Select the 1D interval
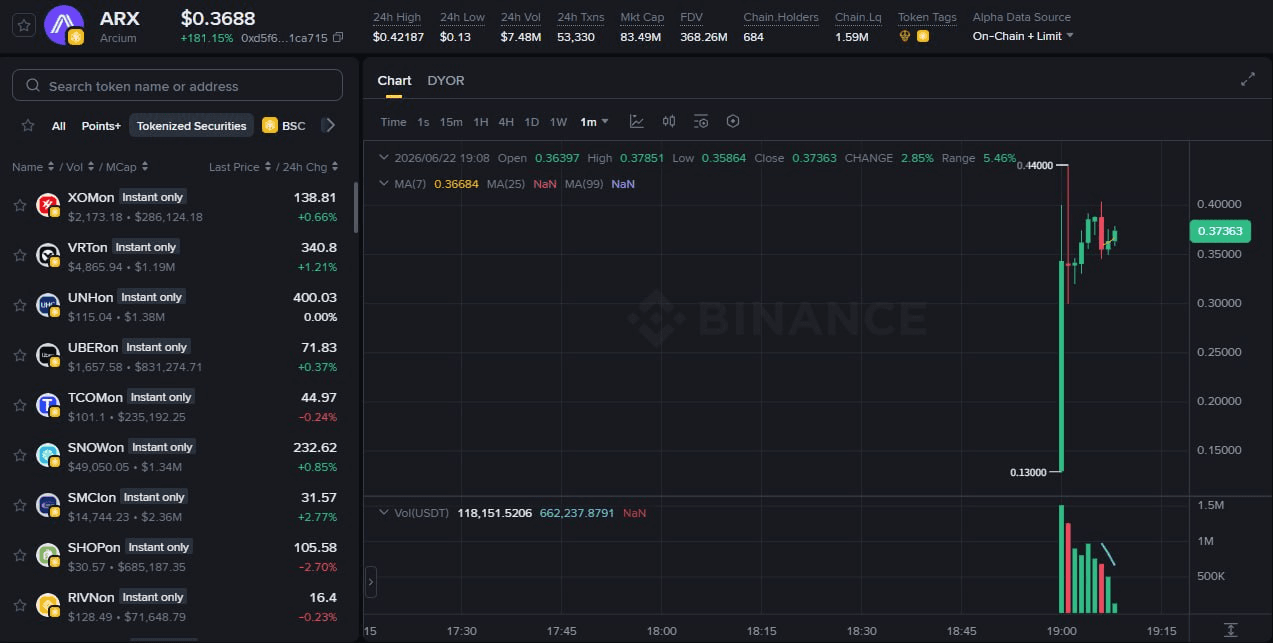The height and width of the screenshot is (643, 1273). (x=531, y=122)
